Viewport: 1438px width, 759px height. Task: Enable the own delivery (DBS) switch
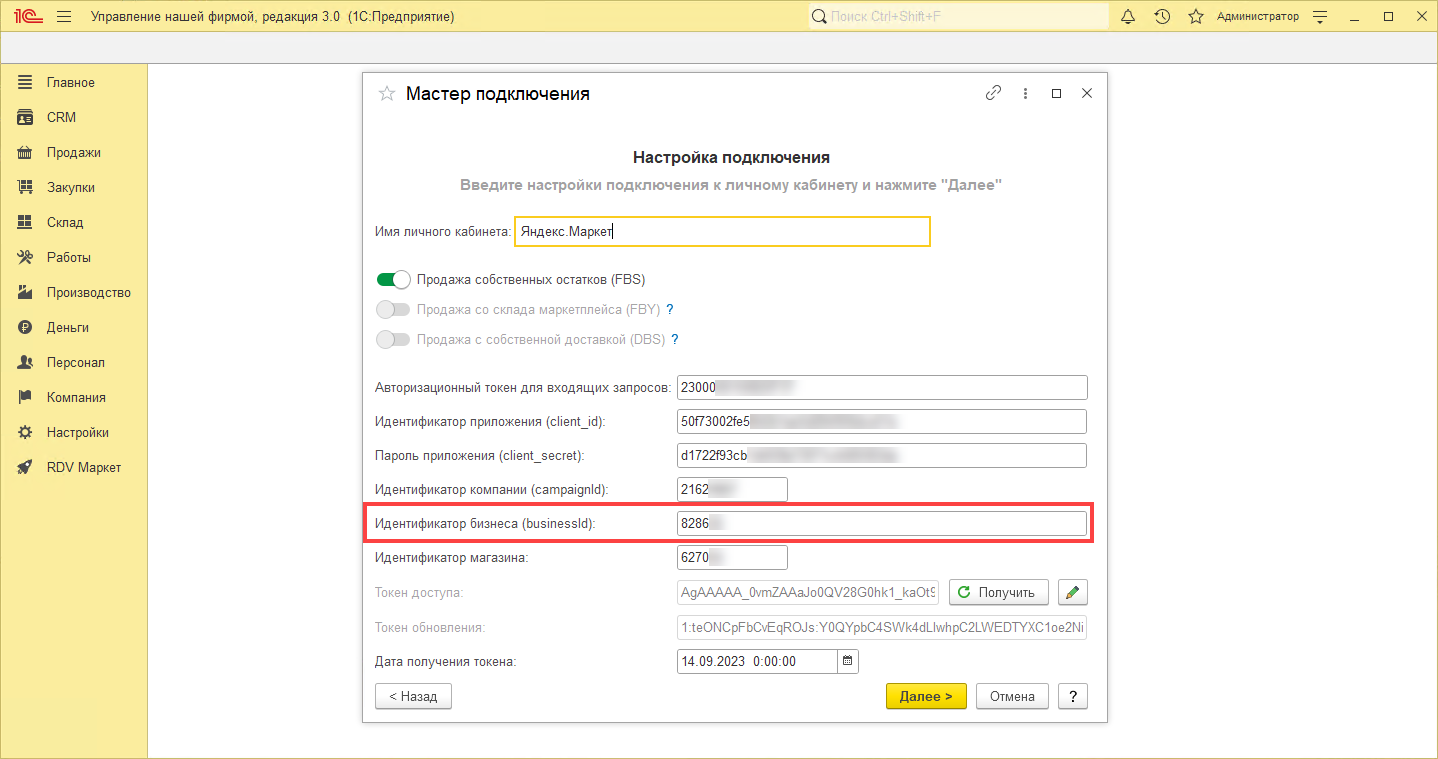(393, 339)
